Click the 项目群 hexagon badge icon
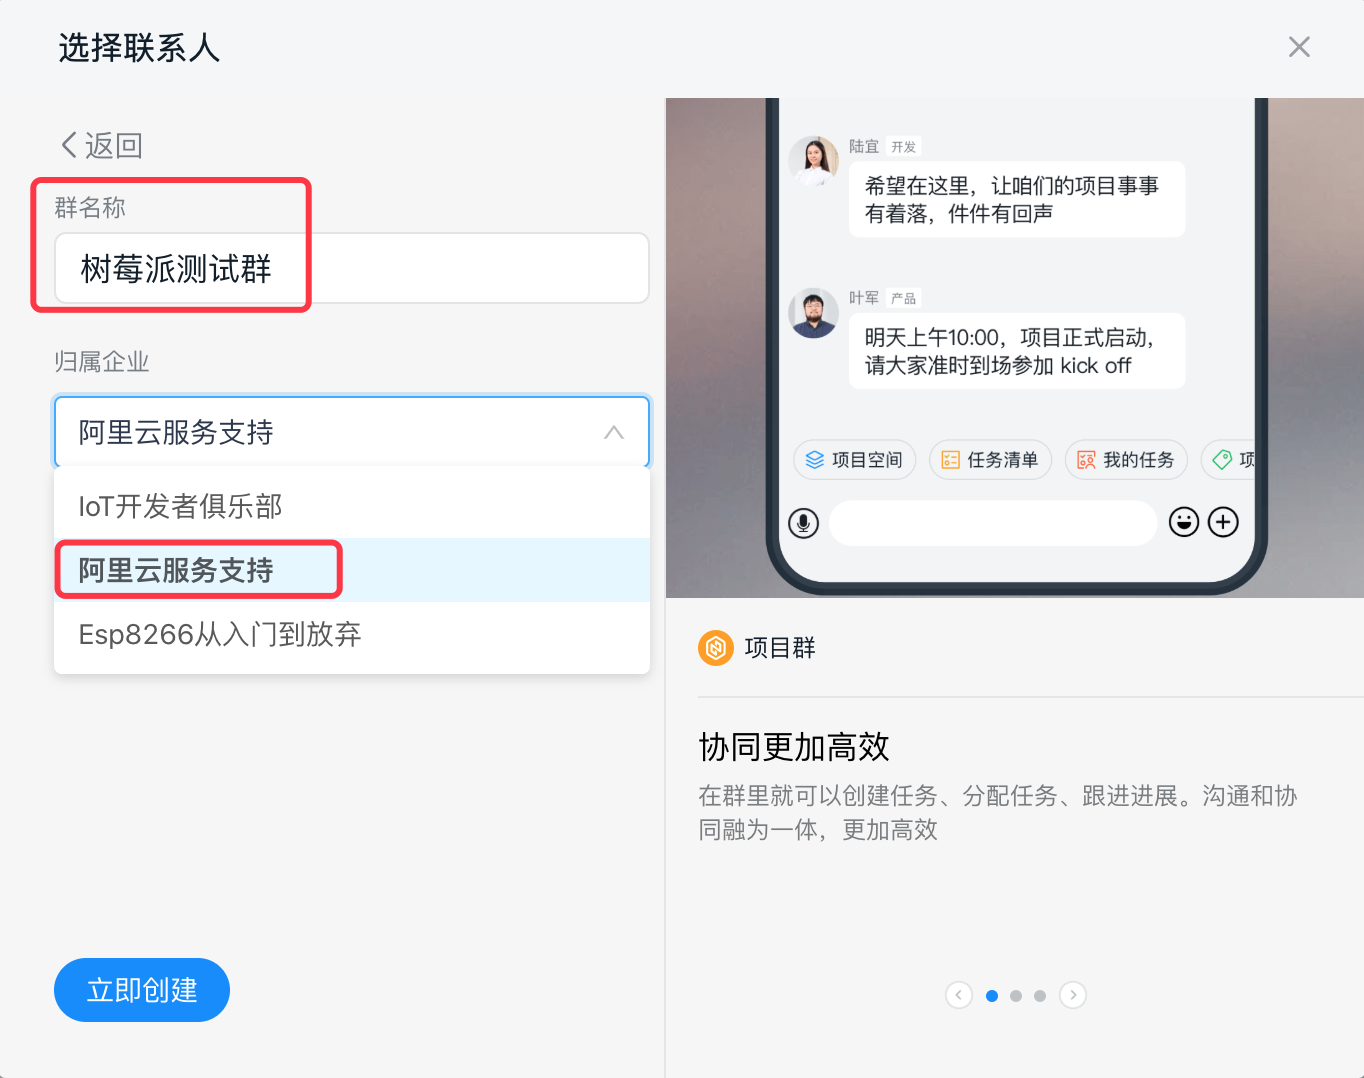 click(716, 647)
